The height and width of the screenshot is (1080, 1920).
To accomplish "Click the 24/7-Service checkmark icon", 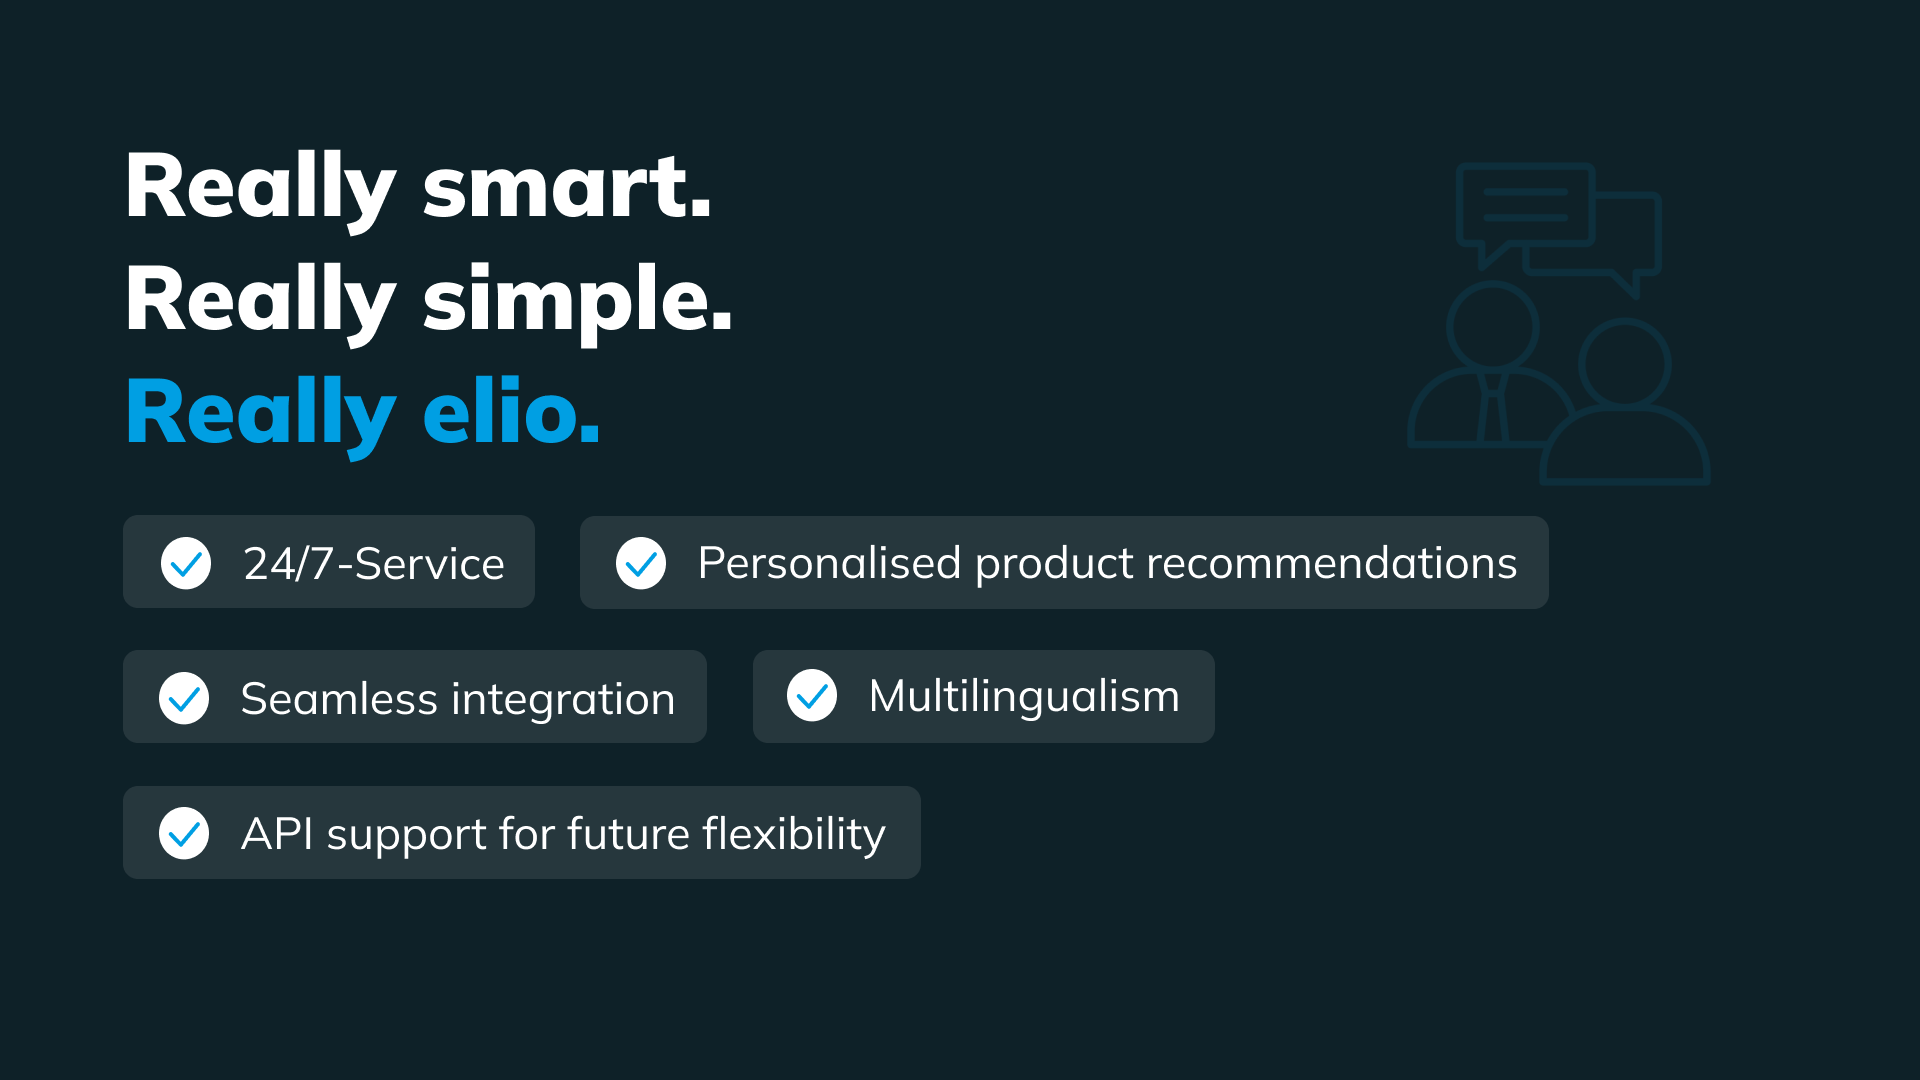I will (186, 563).
